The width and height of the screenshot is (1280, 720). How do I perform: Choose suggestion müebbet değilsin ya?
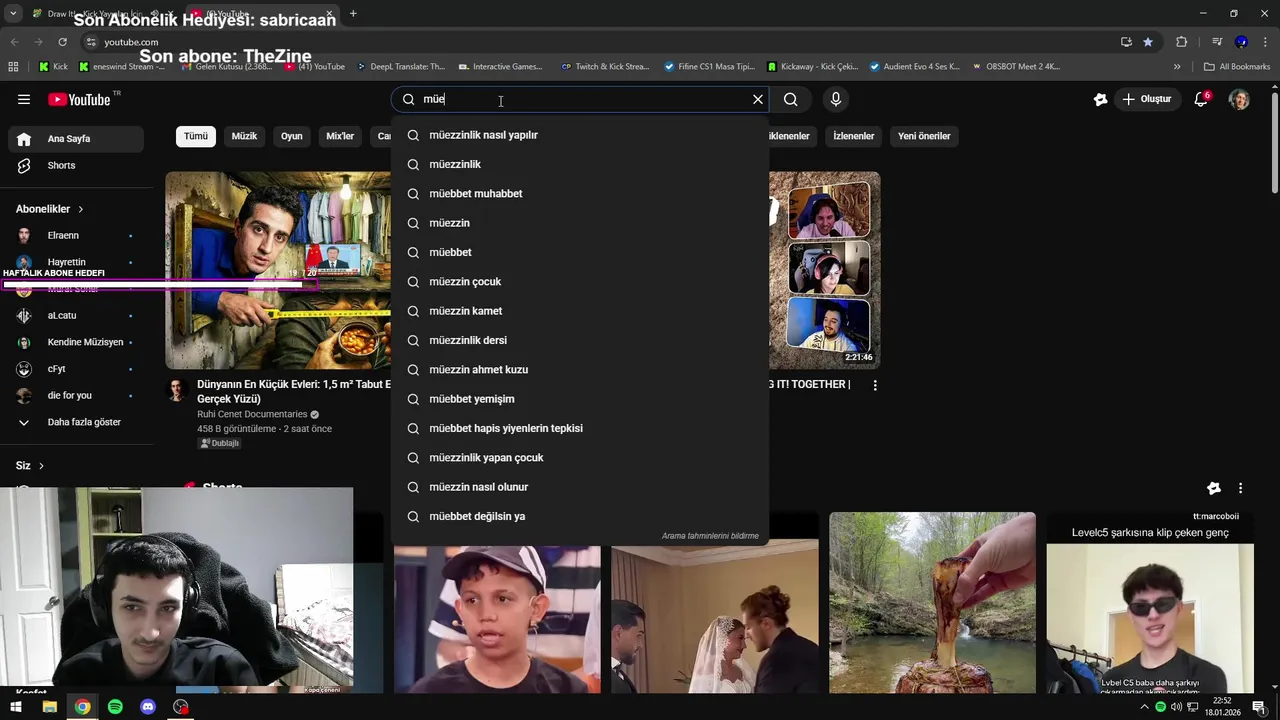tap(580, 516)
